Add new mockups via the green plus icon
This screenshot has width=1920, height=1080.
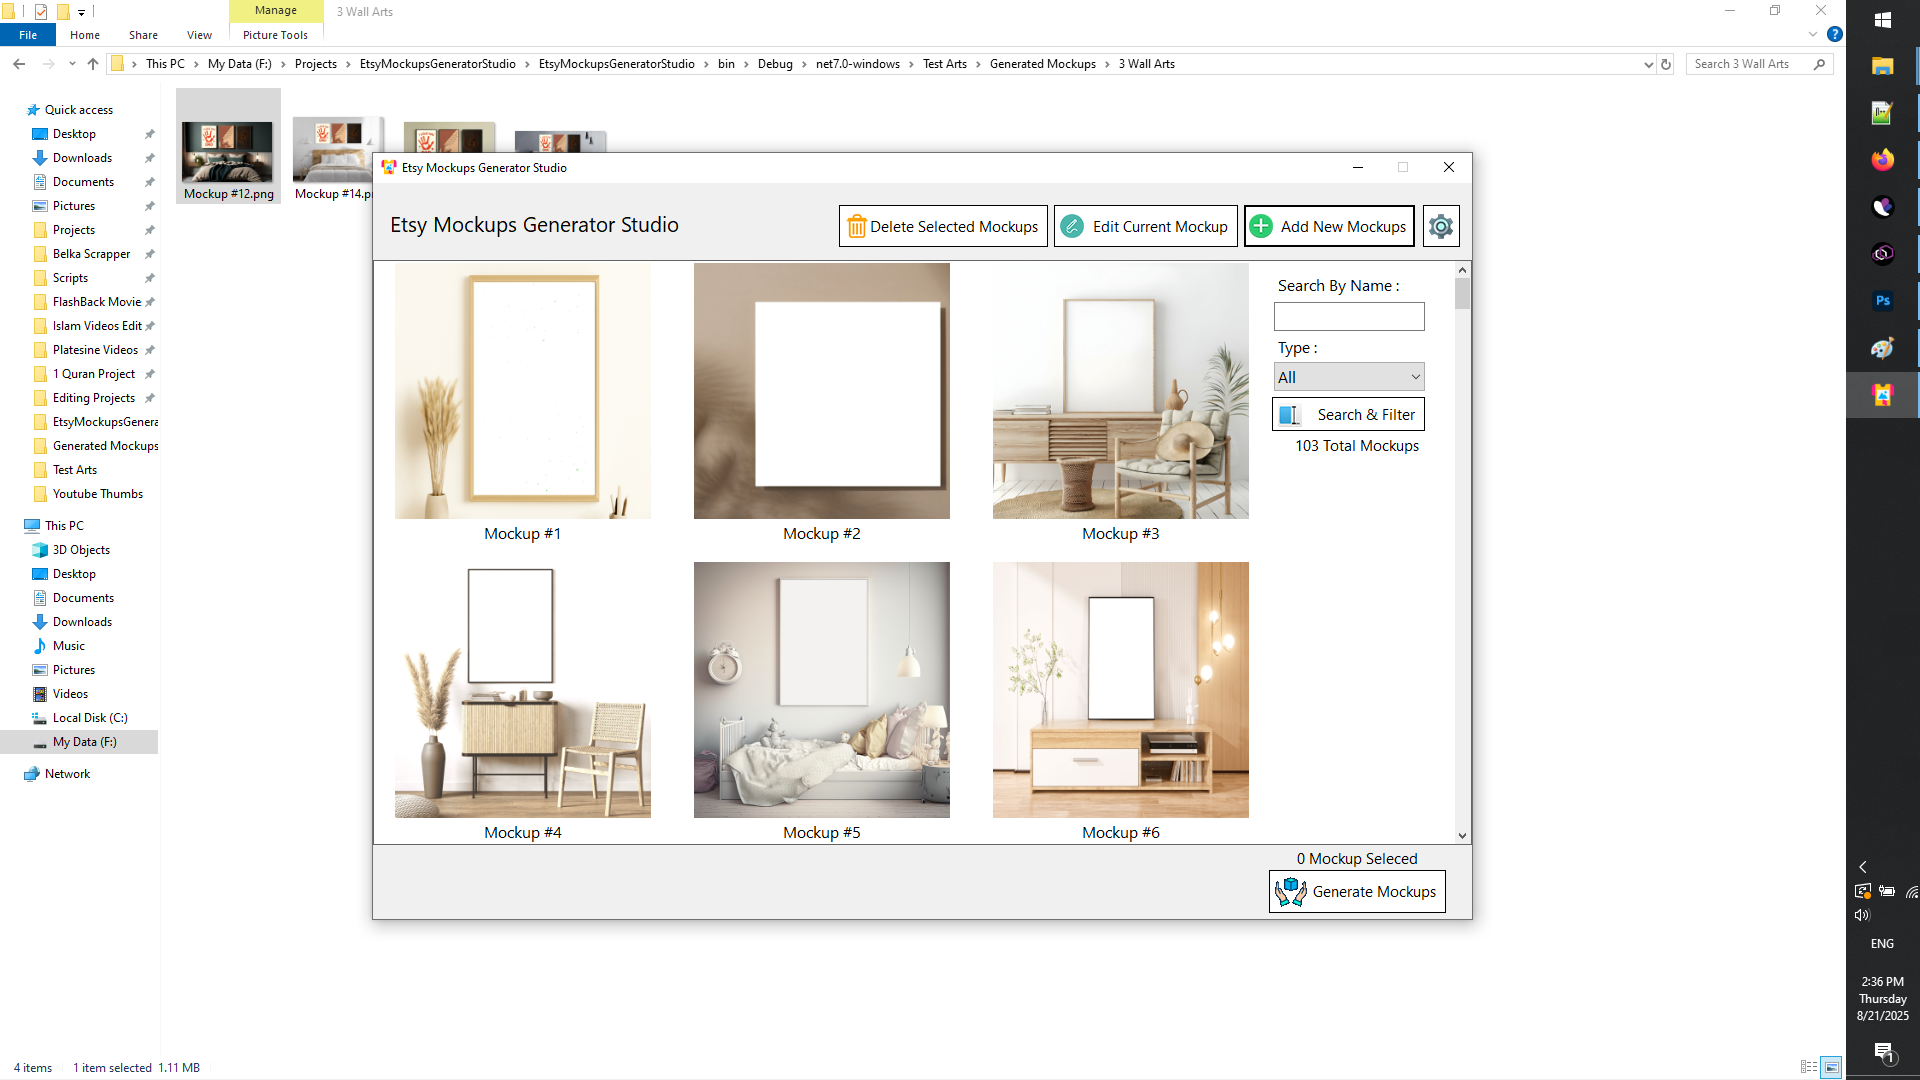click(x=1261, y=226)
